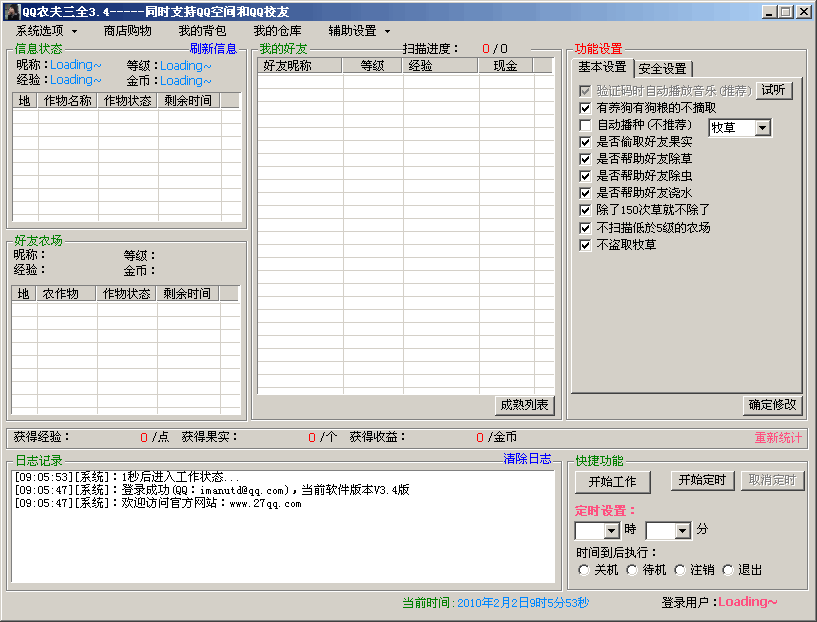The width and height of the screenshot is (817, 622).
Task: Click the 好友昵称 column header
Action: (300, 66)
